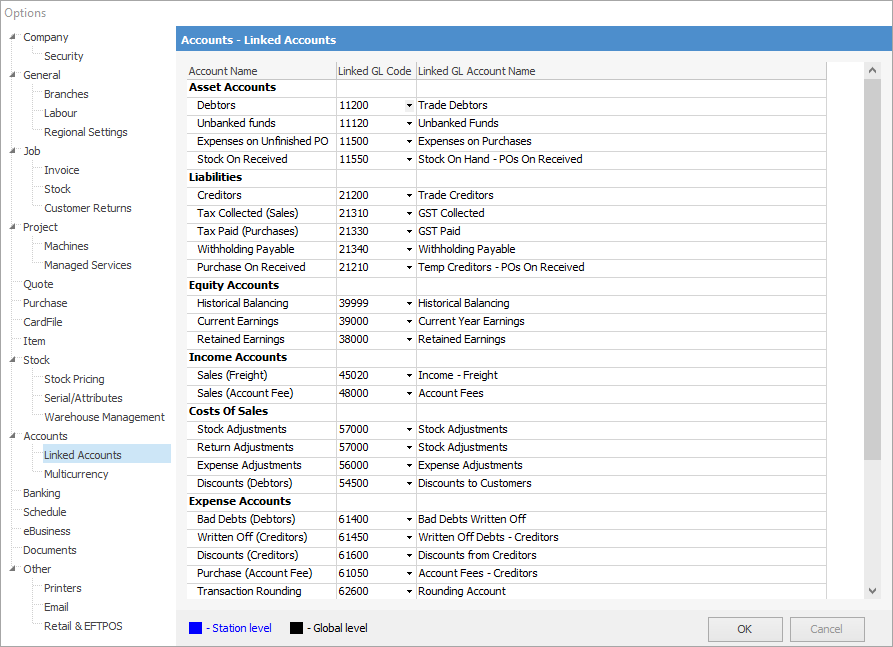Collapse the Stock tree expander arrow
893x647 pixels.
pos(12,360)
